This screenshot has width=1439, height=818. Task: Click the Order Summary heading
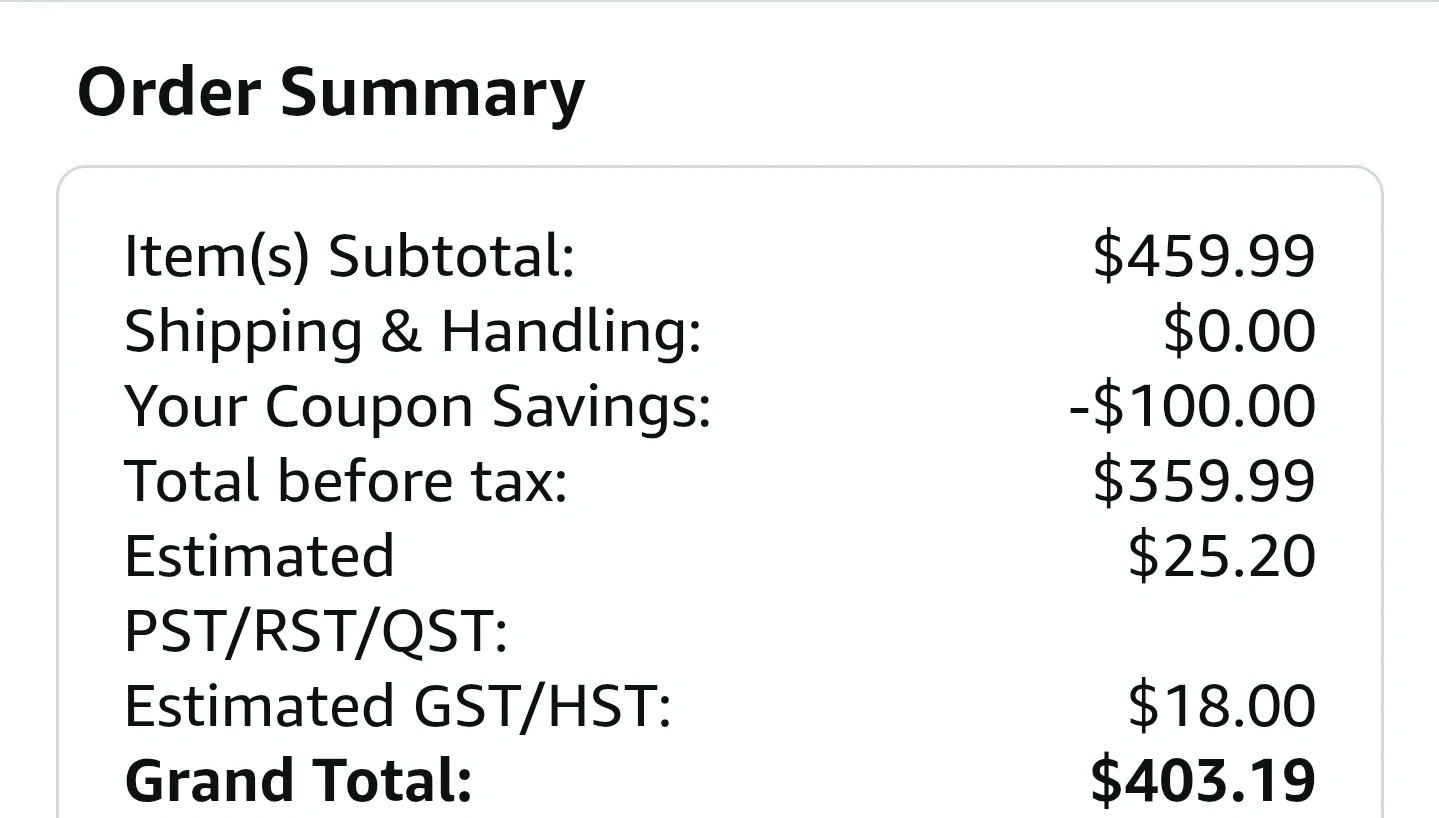tap(330, 92)
